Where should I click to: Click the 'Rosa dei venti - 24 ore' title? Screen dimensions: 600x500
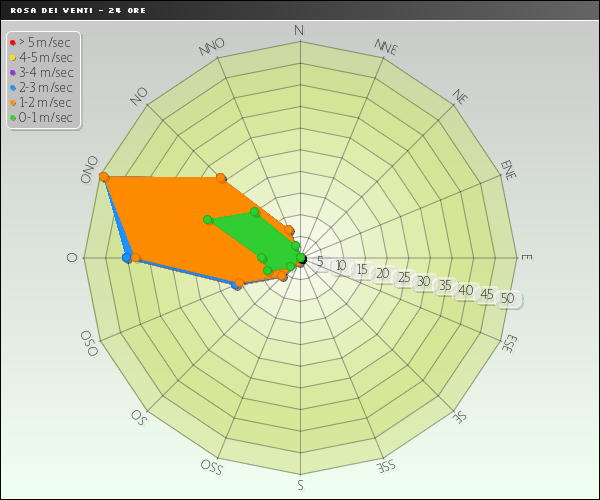coord(65,9)
